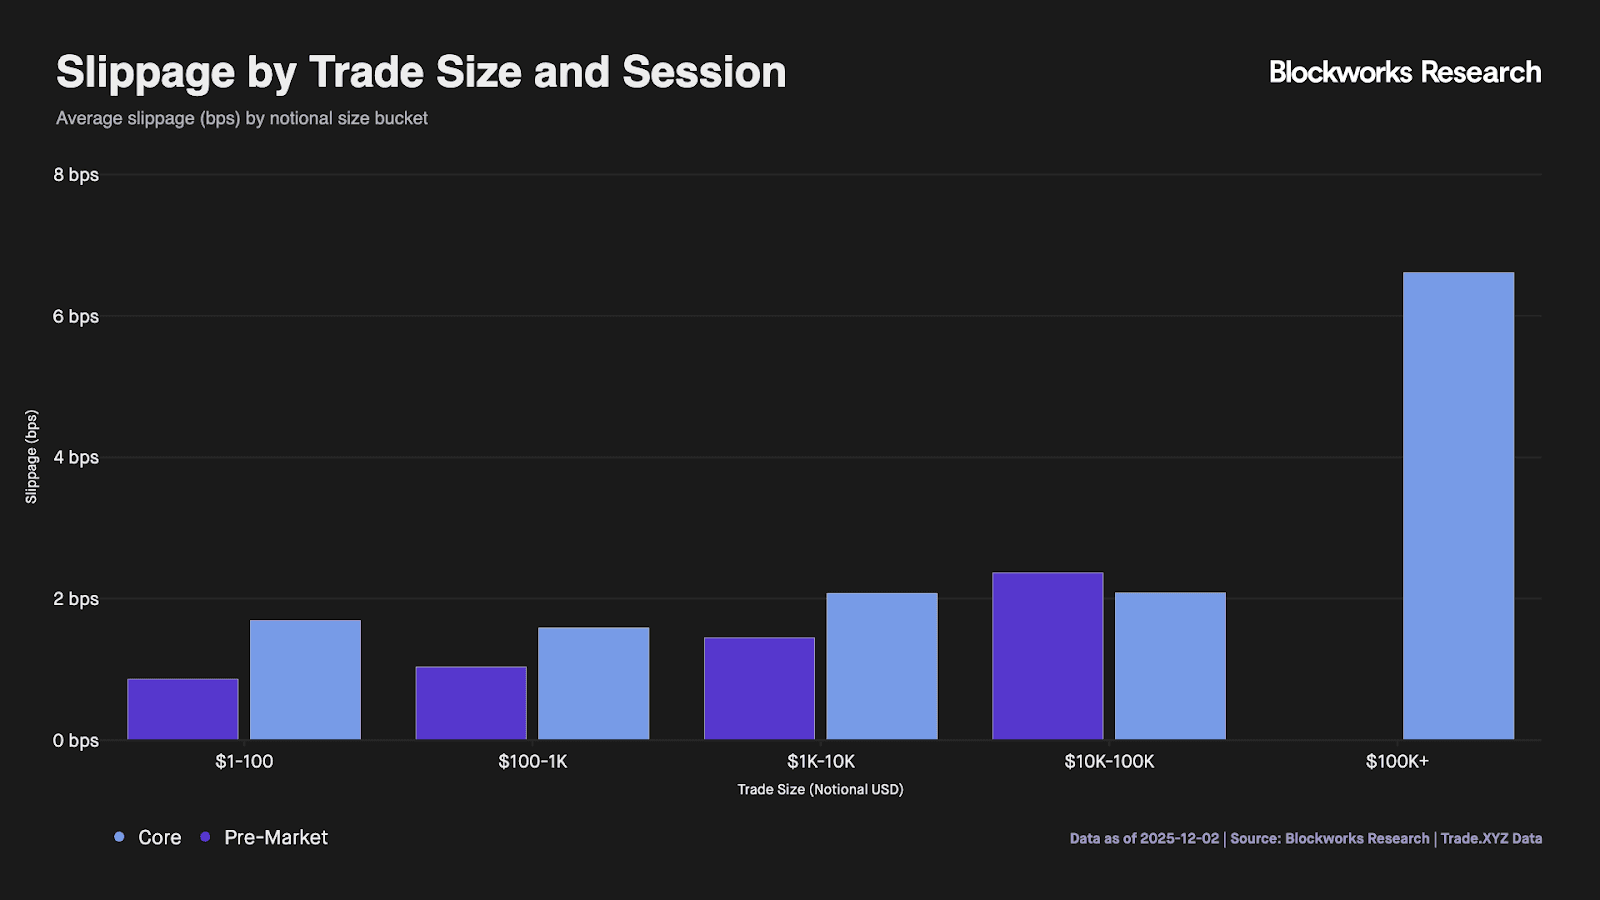The width and height of the screenshot is (1600, 900).
Task: Click the Blockworks Research logo
Action: [x=1404, y=72]
